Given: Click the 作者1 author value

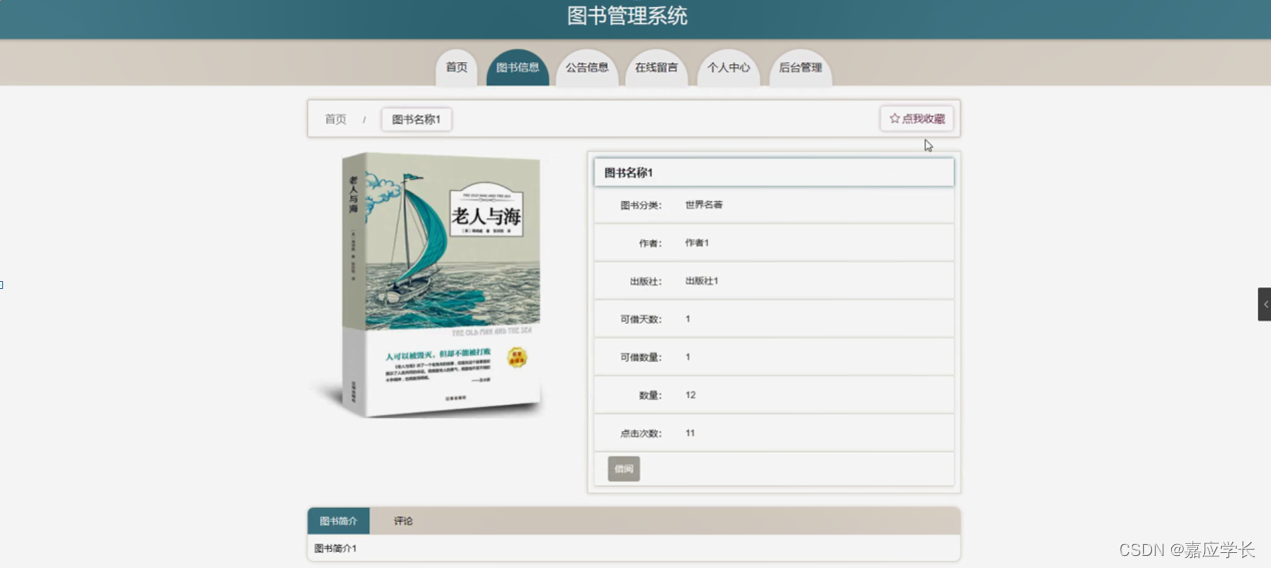Looking at the screenshot, I should (697, 243).
